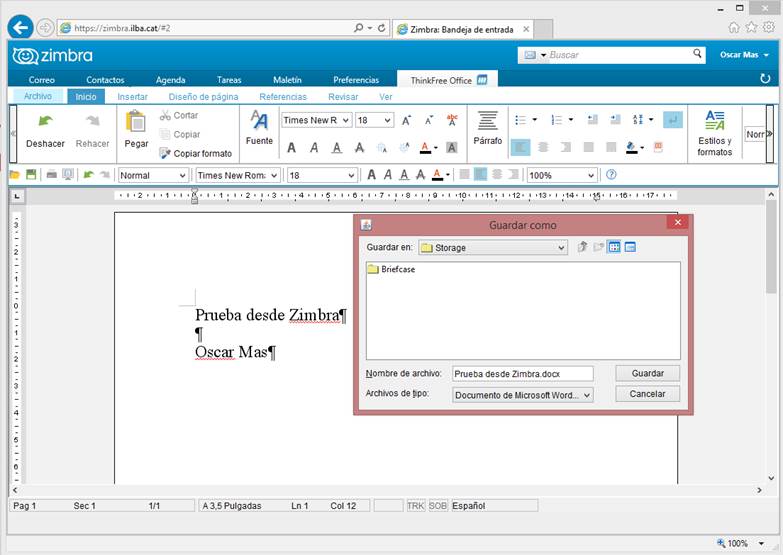783x555 pixels.
Task: Click the Cortar cut button
Action: pos(179,115)
